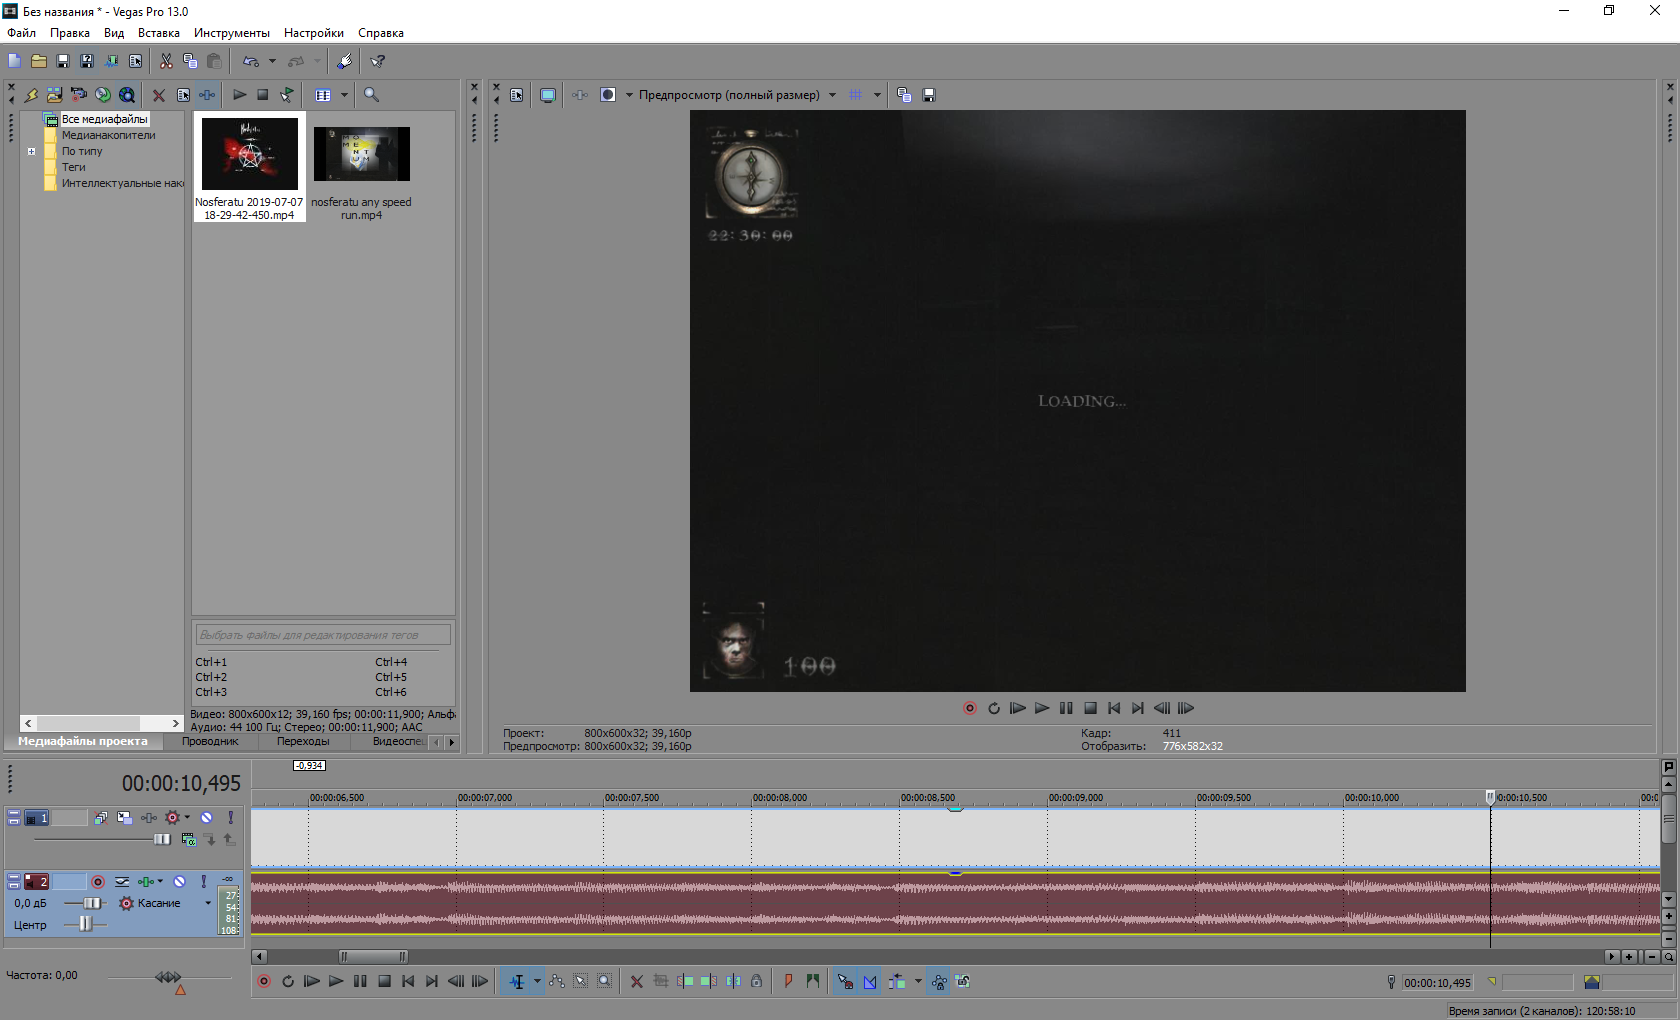Adjust audio track 2 Центр pan slider
The image size is (1680, 1020).
tap(85, 925)
